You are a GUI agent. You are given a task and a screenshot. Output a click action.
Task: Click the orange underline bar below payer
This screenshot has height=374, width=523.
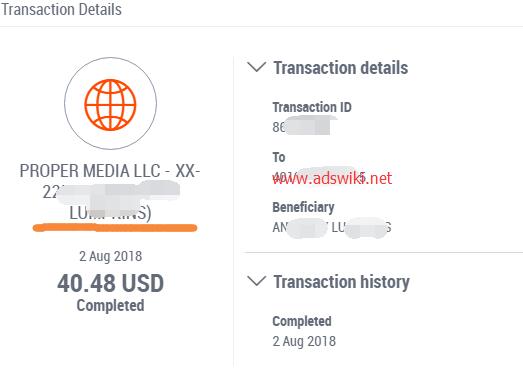point(115,228)
